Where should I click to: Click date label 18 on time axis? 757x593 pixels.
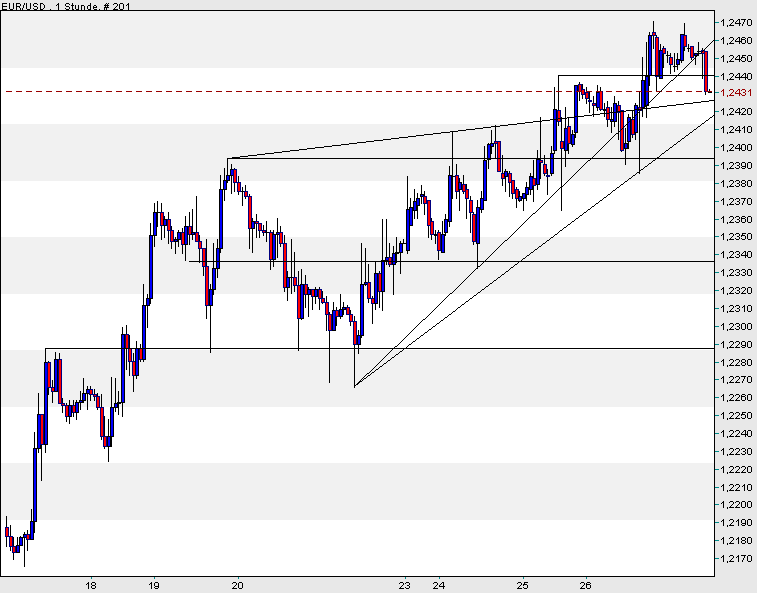click(91, 585)
